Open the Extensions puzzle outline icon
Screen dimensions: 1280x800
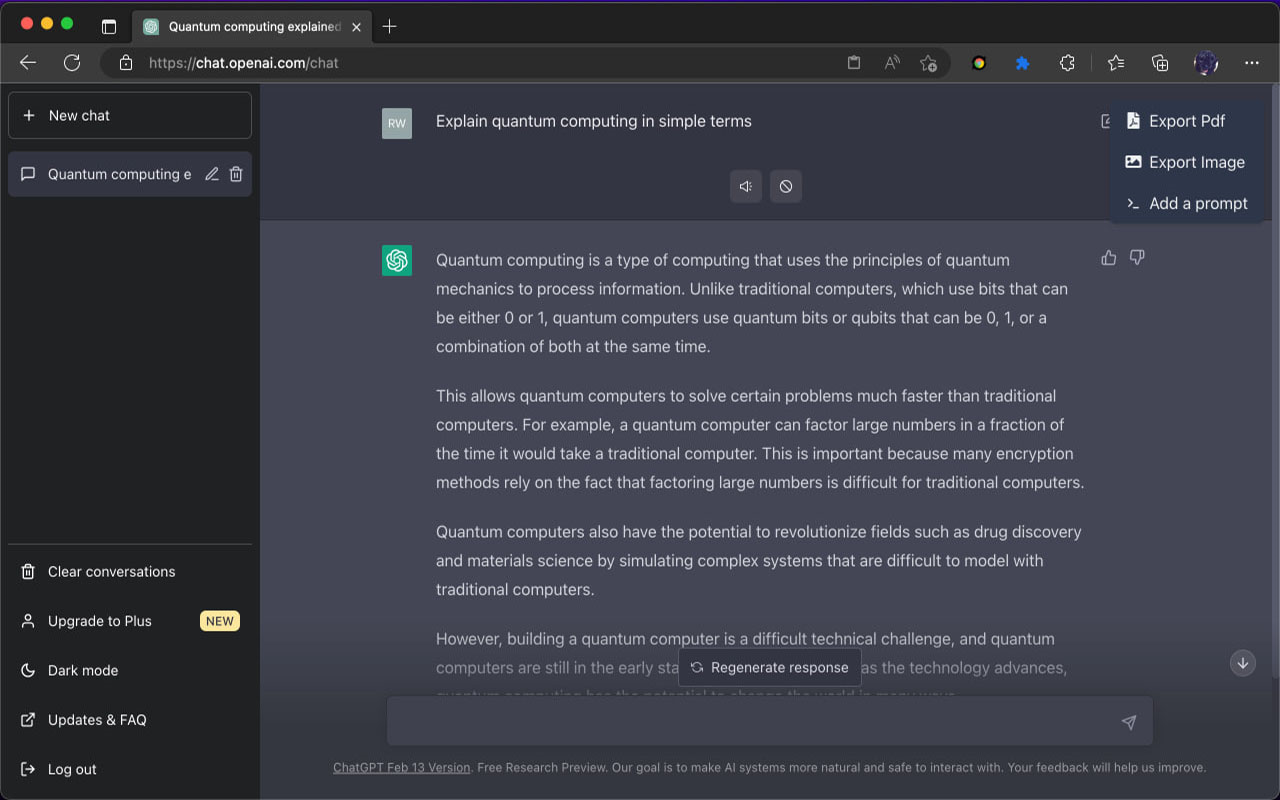[x=1067, y=63]
